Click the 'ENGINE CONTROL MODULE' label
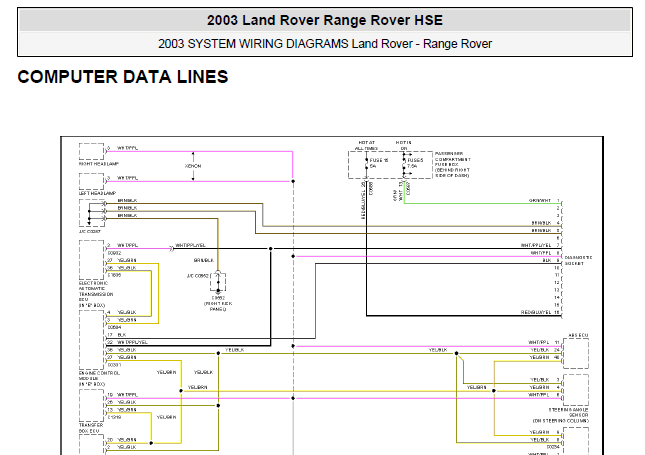Screen dimensions: 645x455 click(99, 378)
